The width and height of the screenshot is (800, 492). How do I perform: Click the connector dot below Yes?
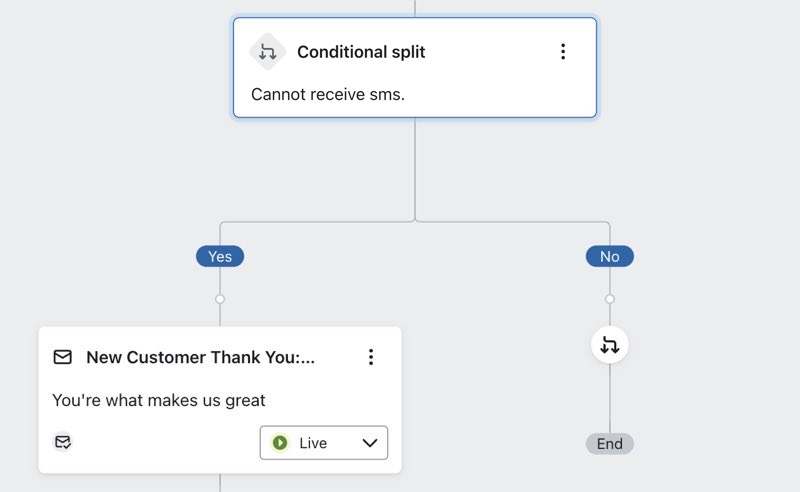[x=220, y=299]
